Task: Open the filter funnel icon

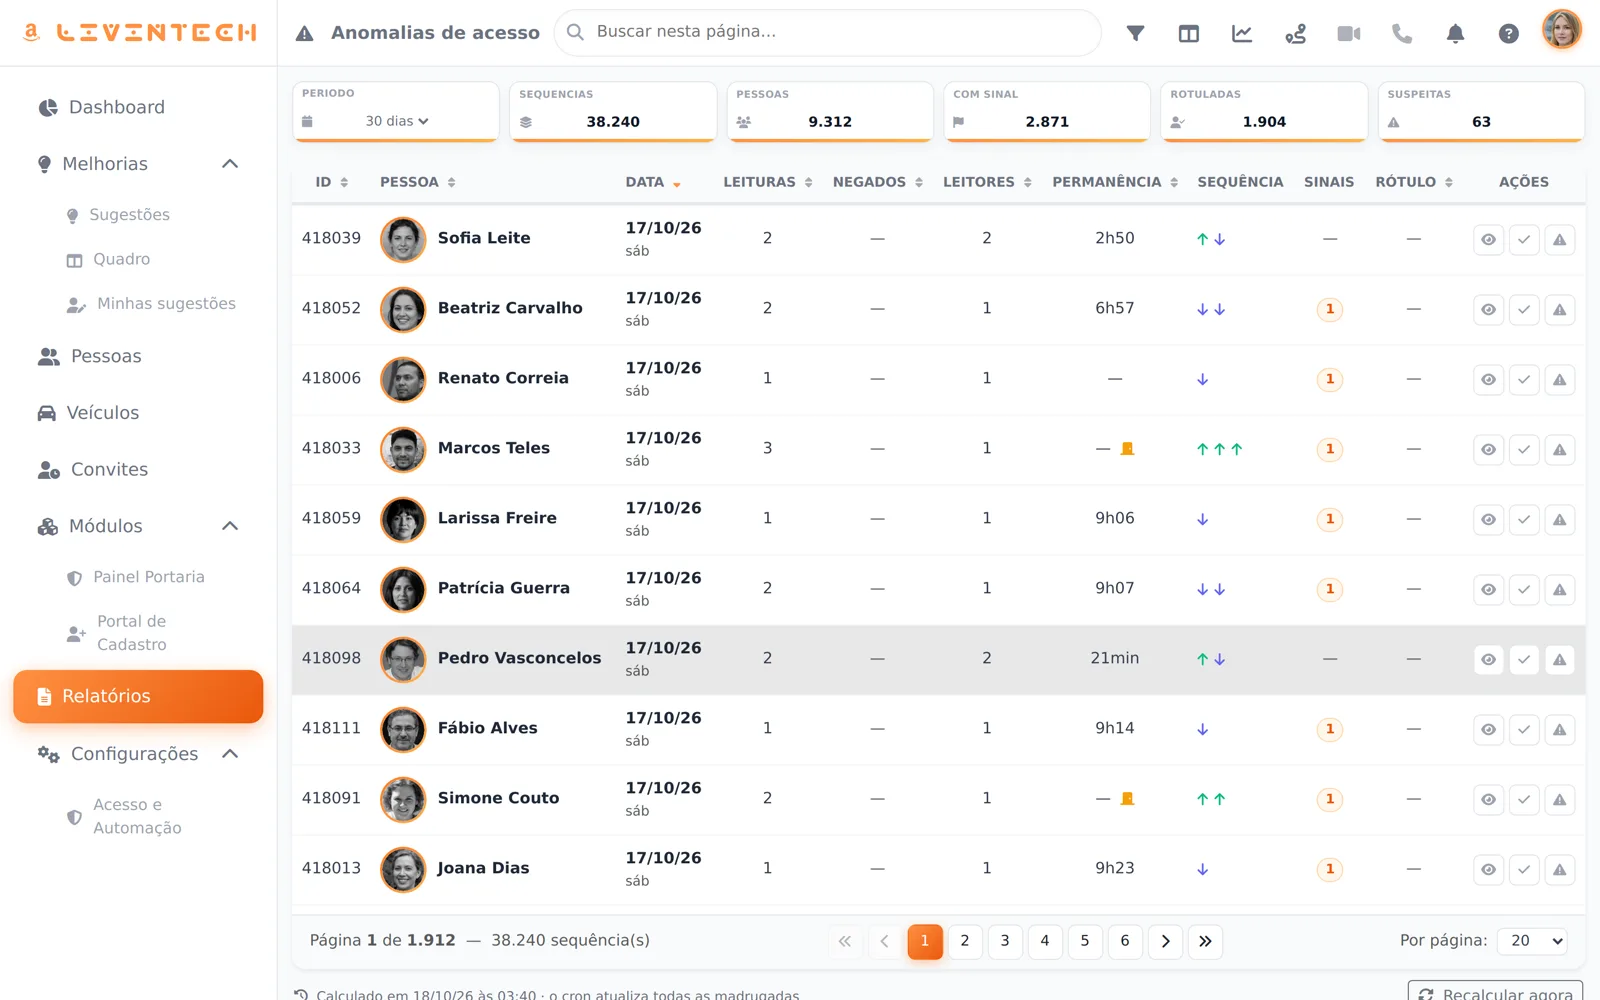Action: pyautogui.click(x=1135, y=33)
